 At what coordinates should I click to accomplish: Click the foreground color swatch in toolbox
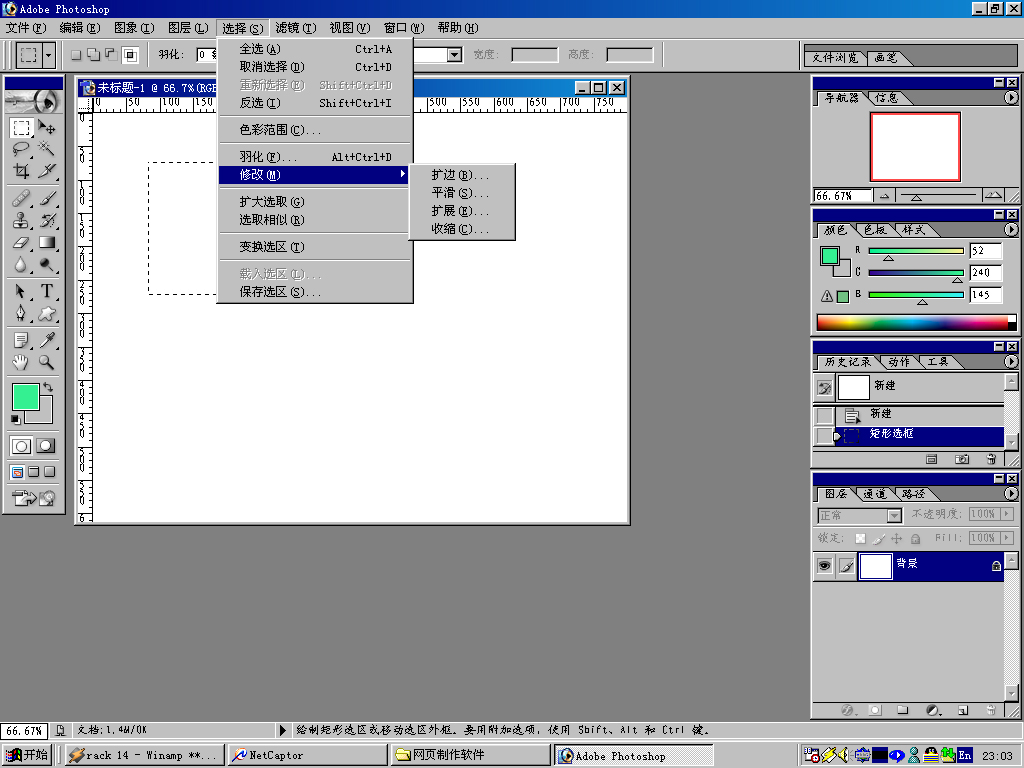(x=25, y=396)
